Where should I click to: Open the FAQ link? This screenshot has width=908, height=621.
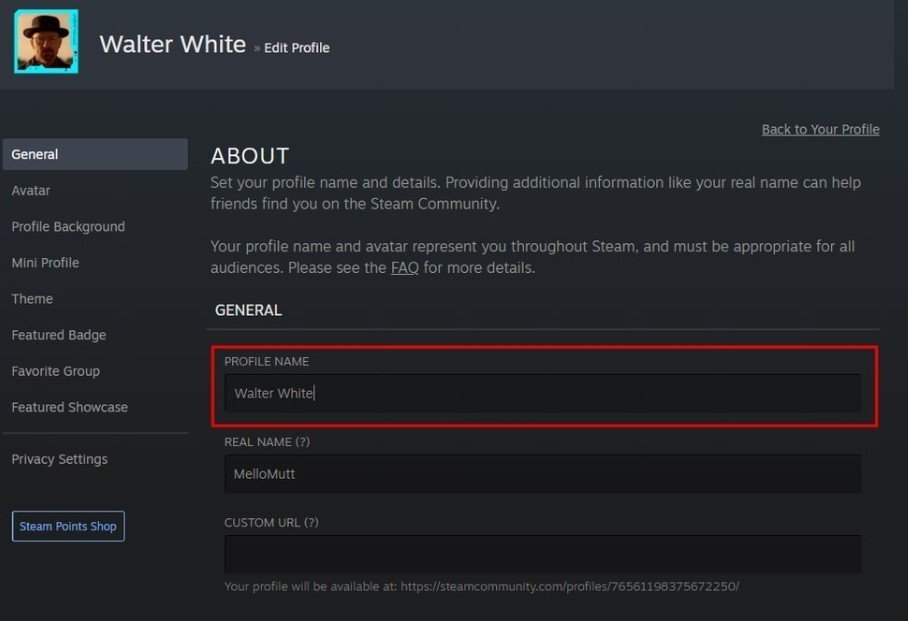tap(405, 268)
